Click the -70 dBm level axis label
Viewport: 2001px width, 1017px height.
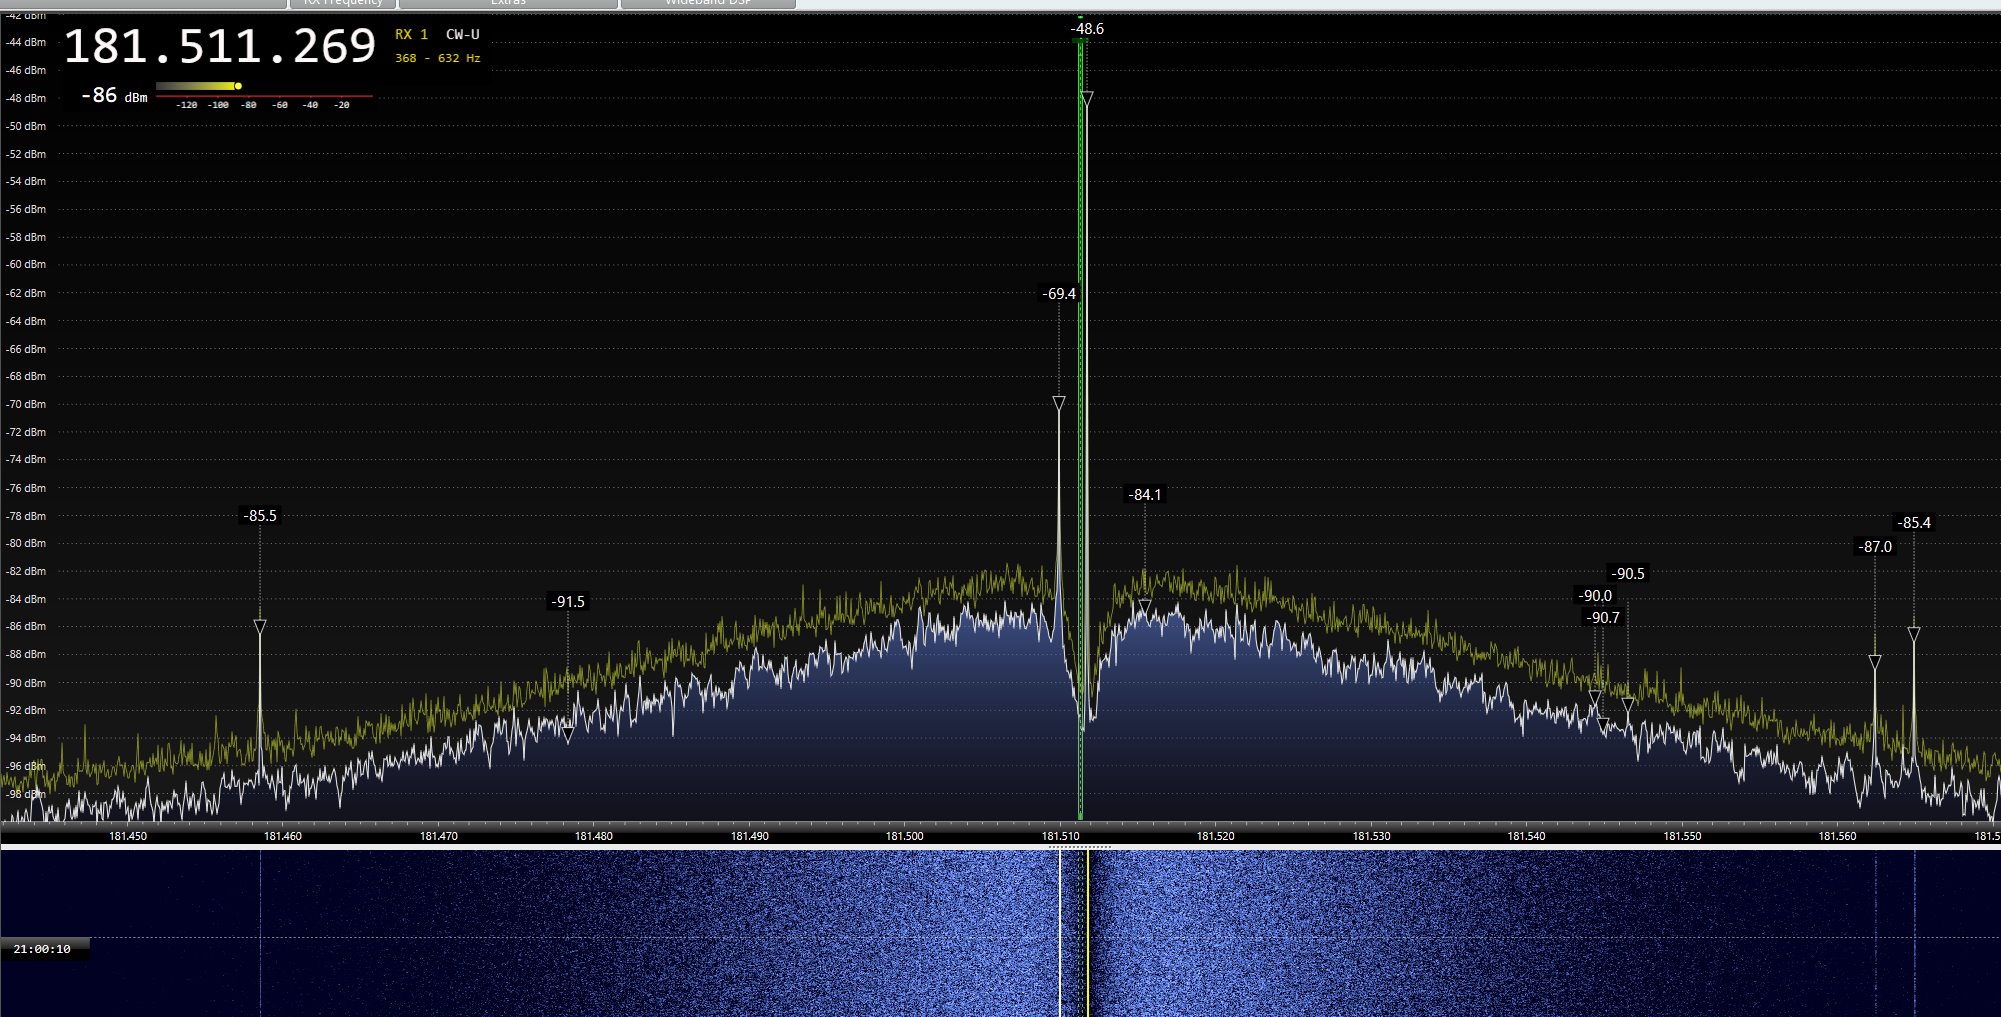tap(26, 404)
